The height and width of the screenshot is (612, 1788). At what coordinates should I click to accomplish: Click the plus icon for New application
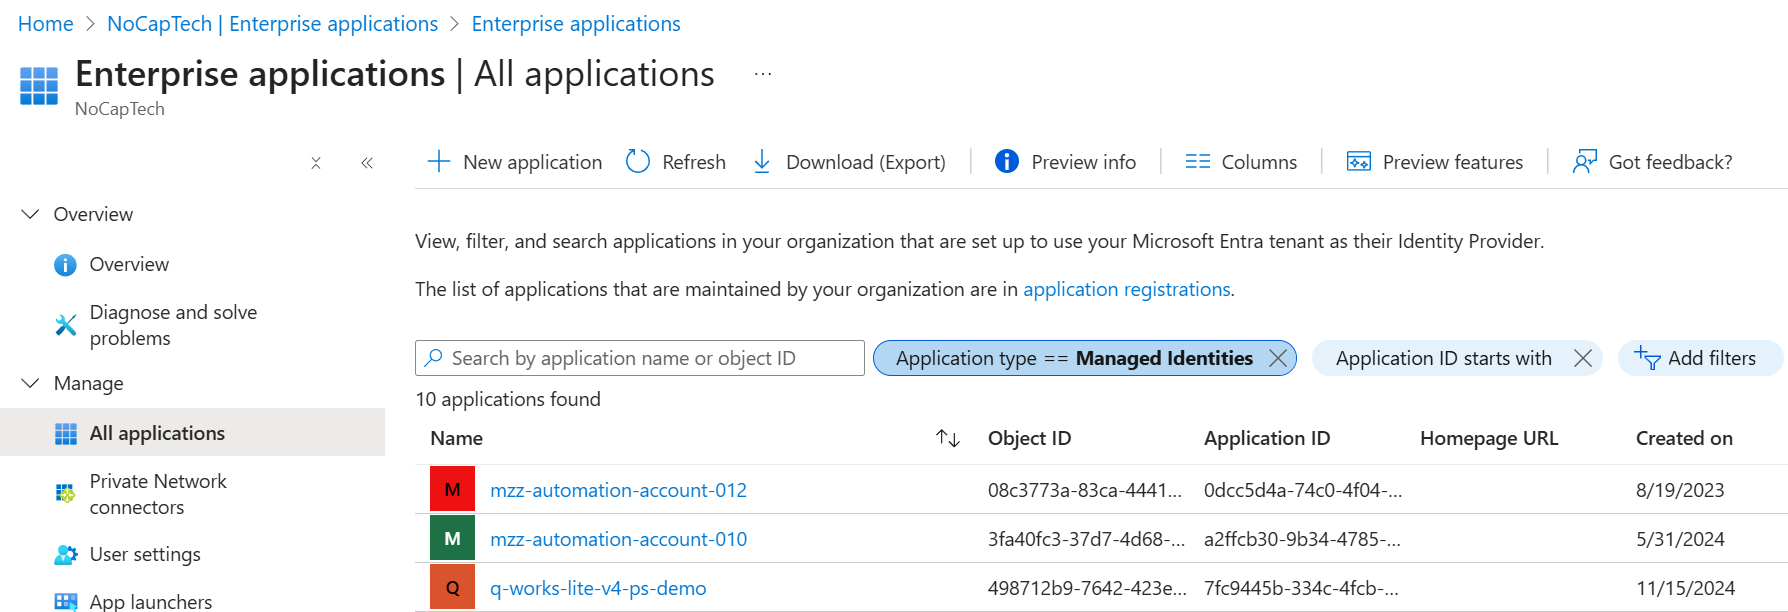[x=439, y=162]
